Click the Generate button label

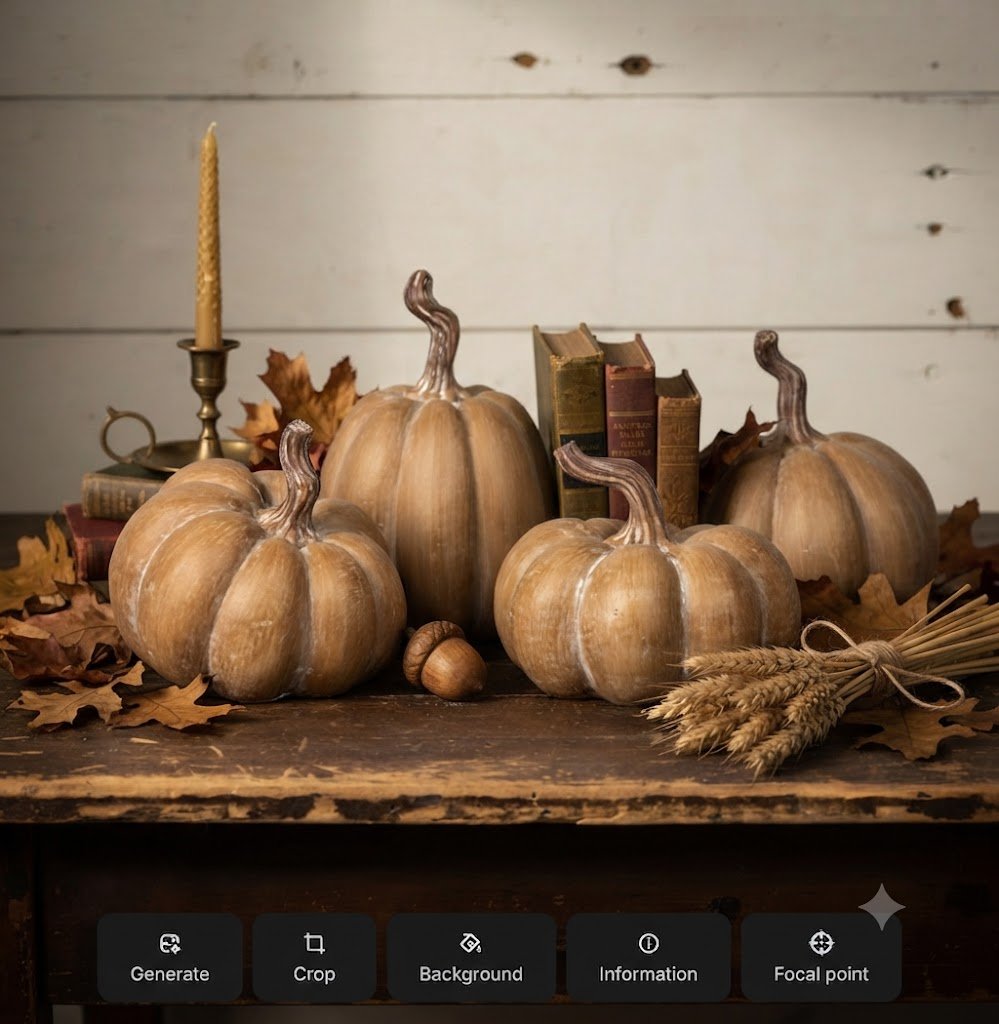(x=170, y=974)
